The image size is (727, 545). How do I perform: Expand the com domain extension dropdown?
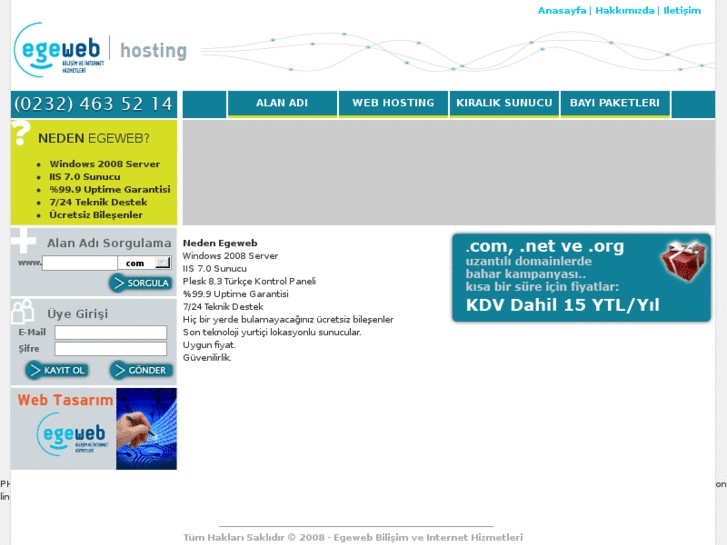coord(144,263)
